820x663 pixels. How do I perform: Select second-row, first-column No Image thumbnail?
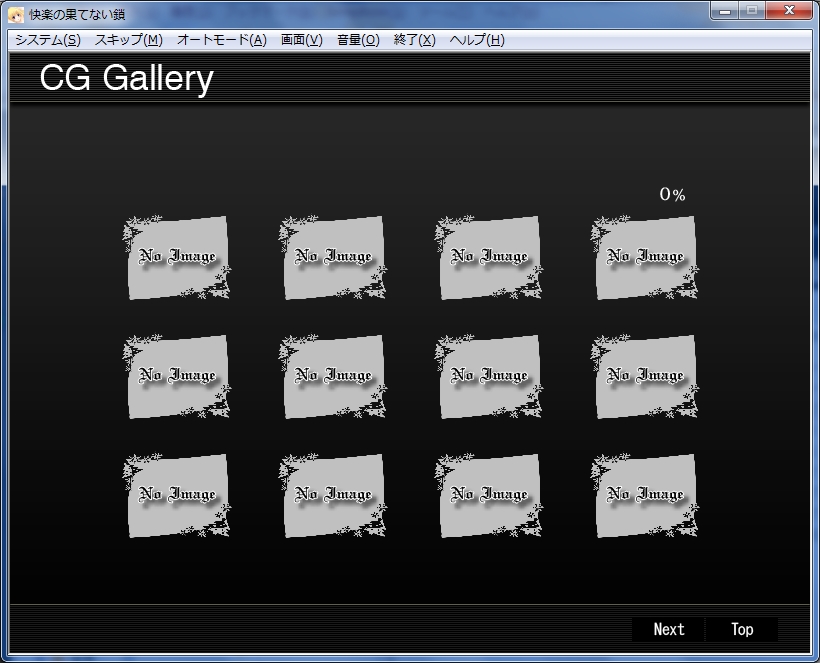[177, 376]
